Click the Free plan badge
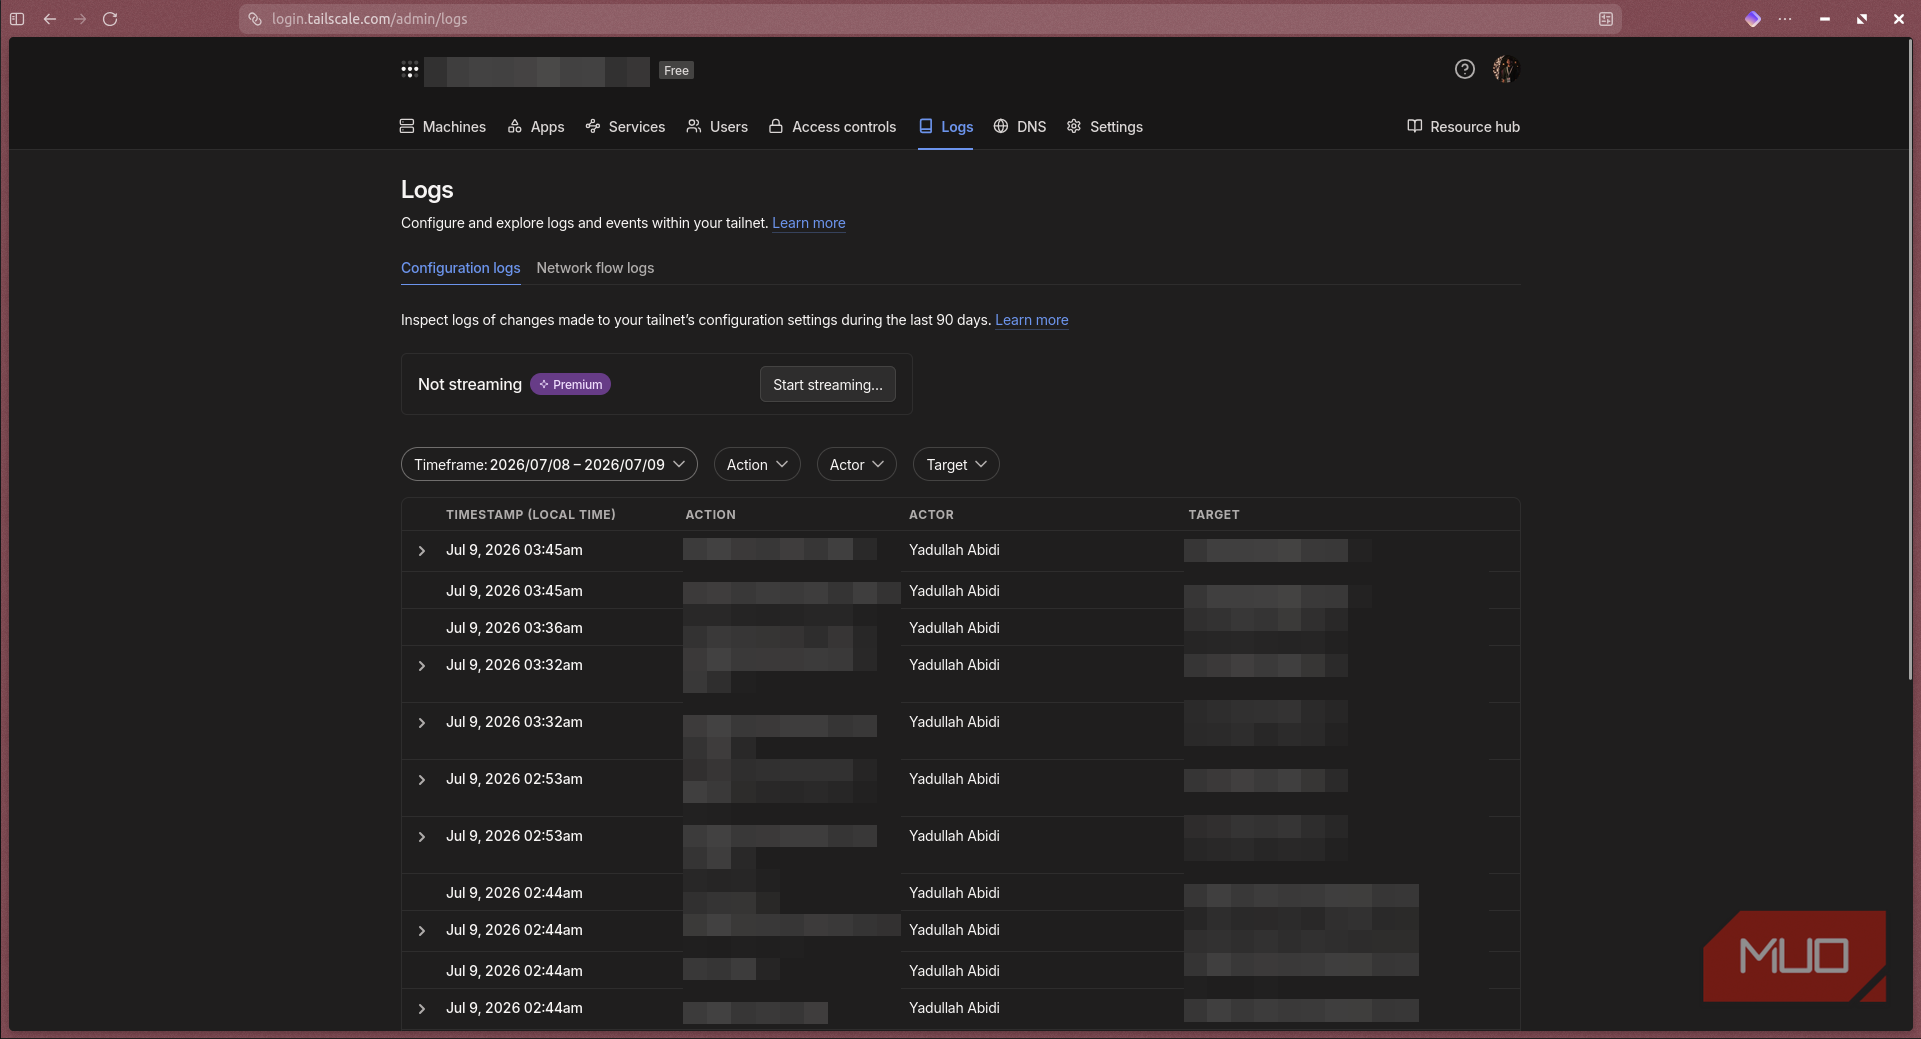1921x1039 pixels. pos(676,71)
